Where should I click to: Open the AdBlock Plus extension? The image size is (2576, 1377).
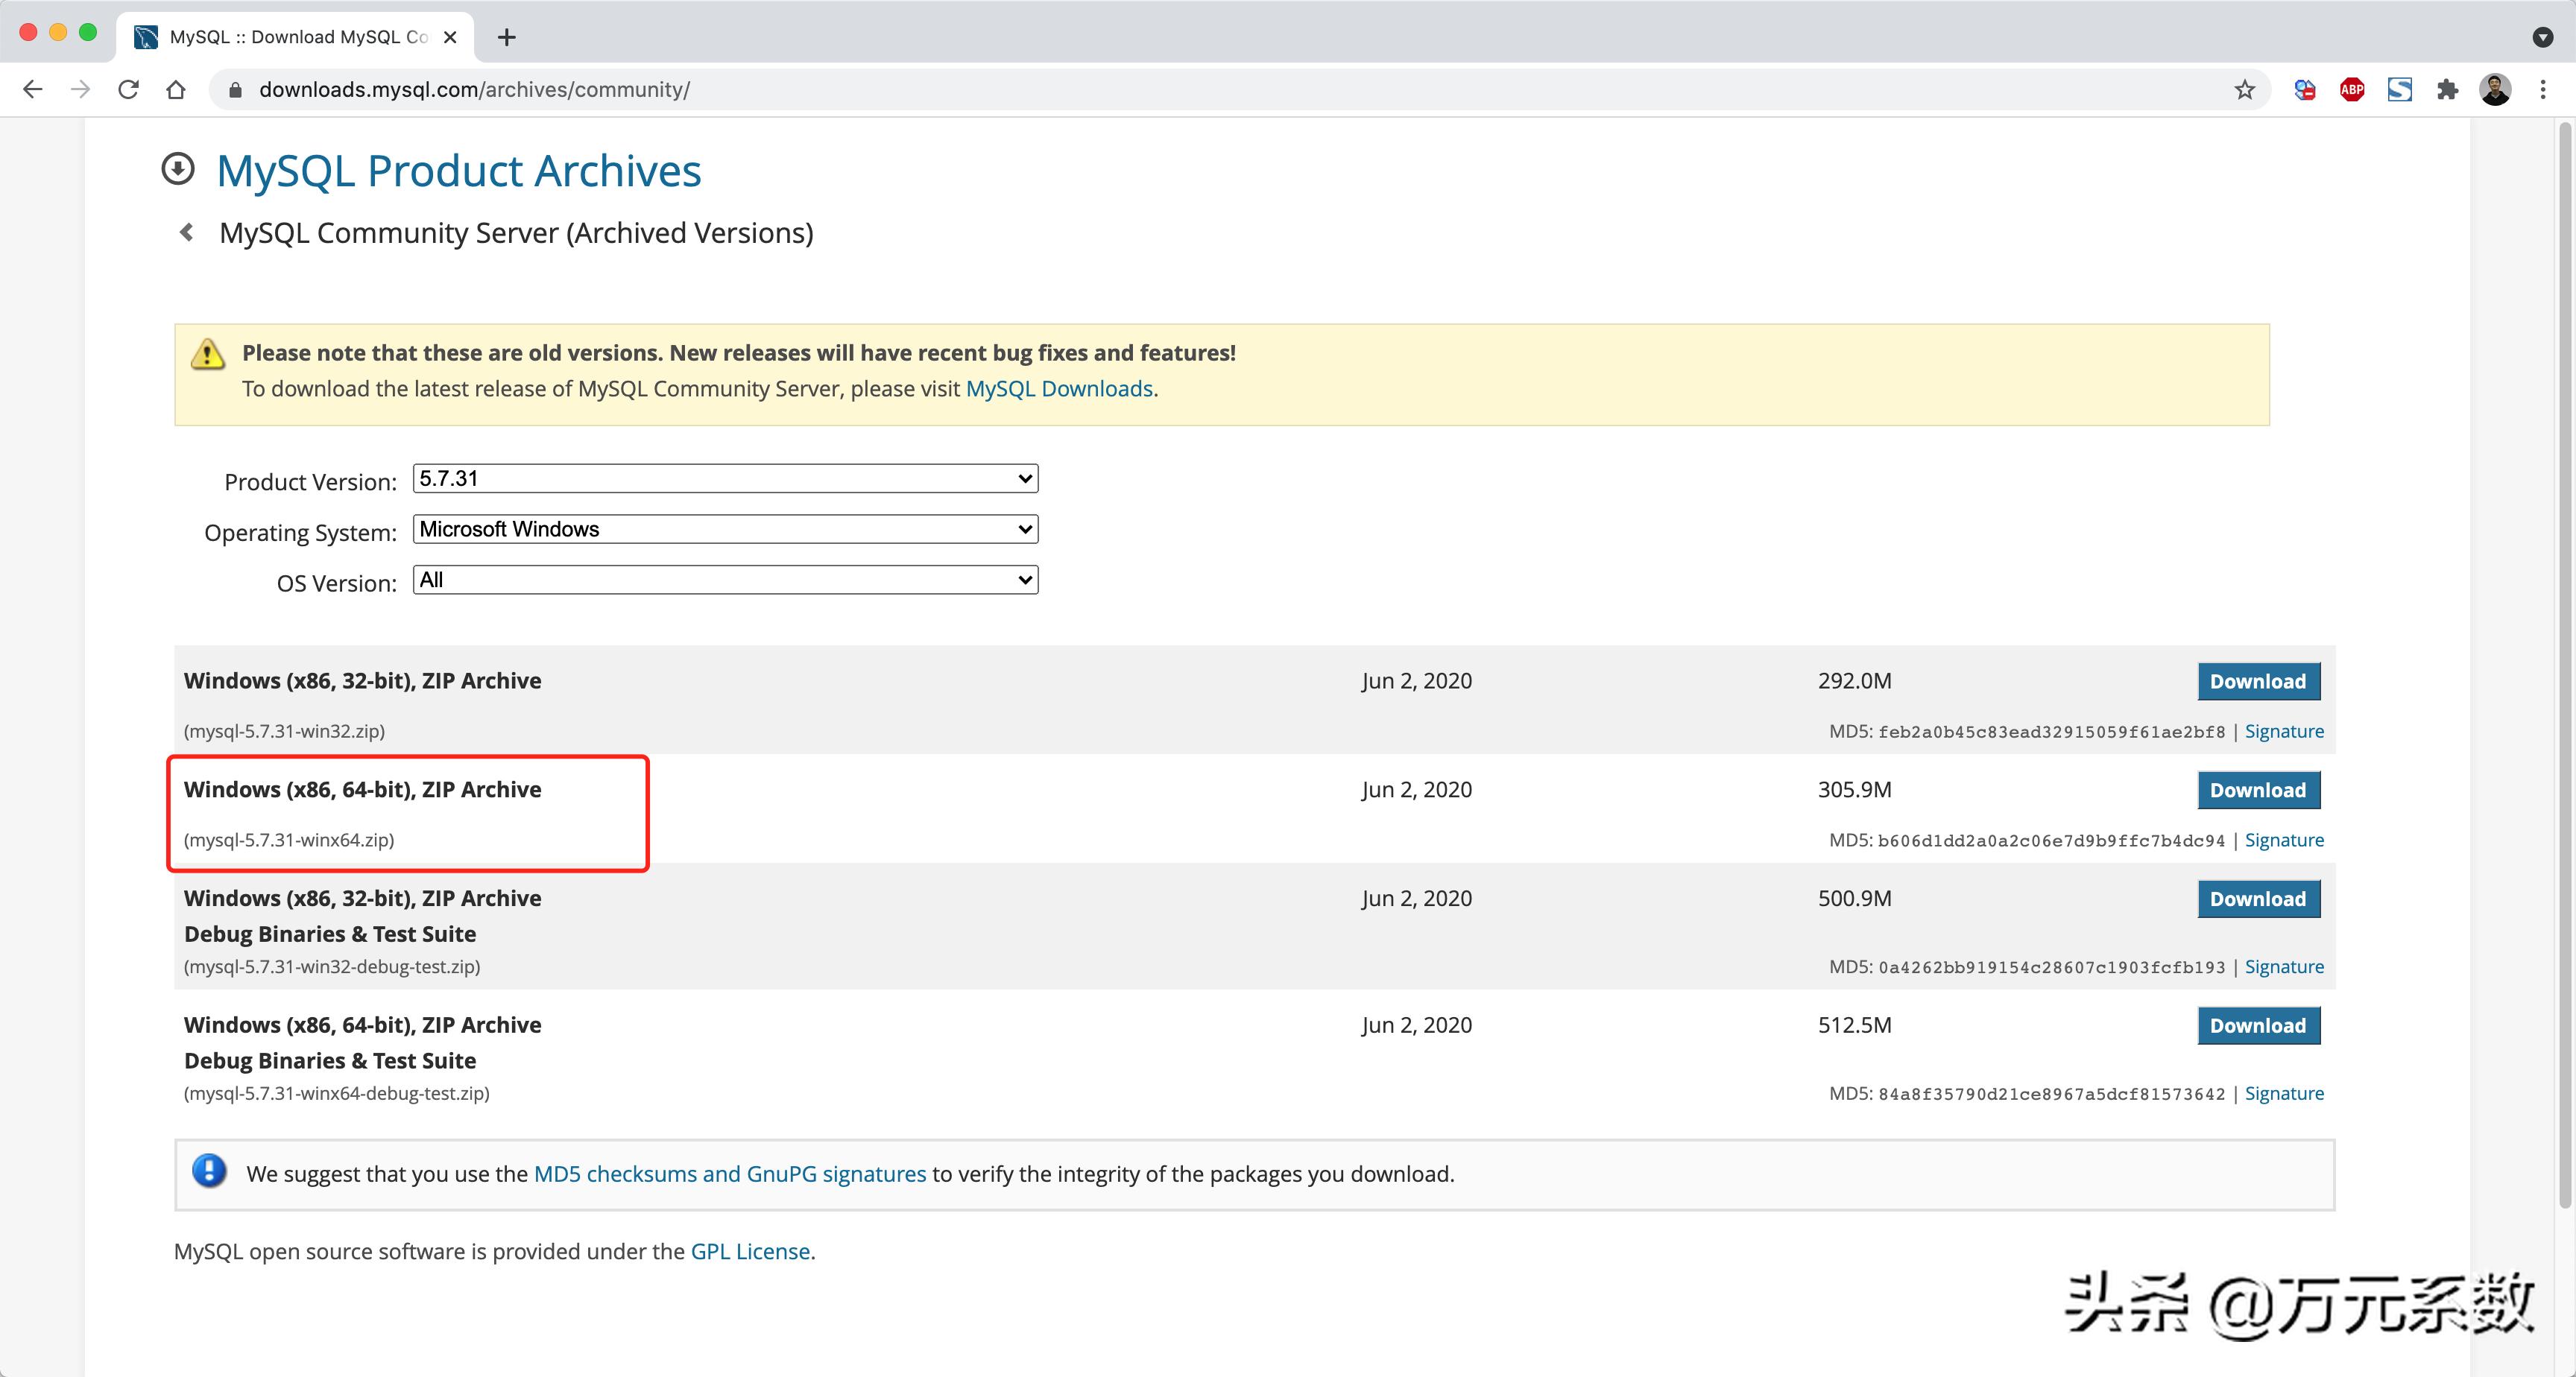[x=2351, y=90]
